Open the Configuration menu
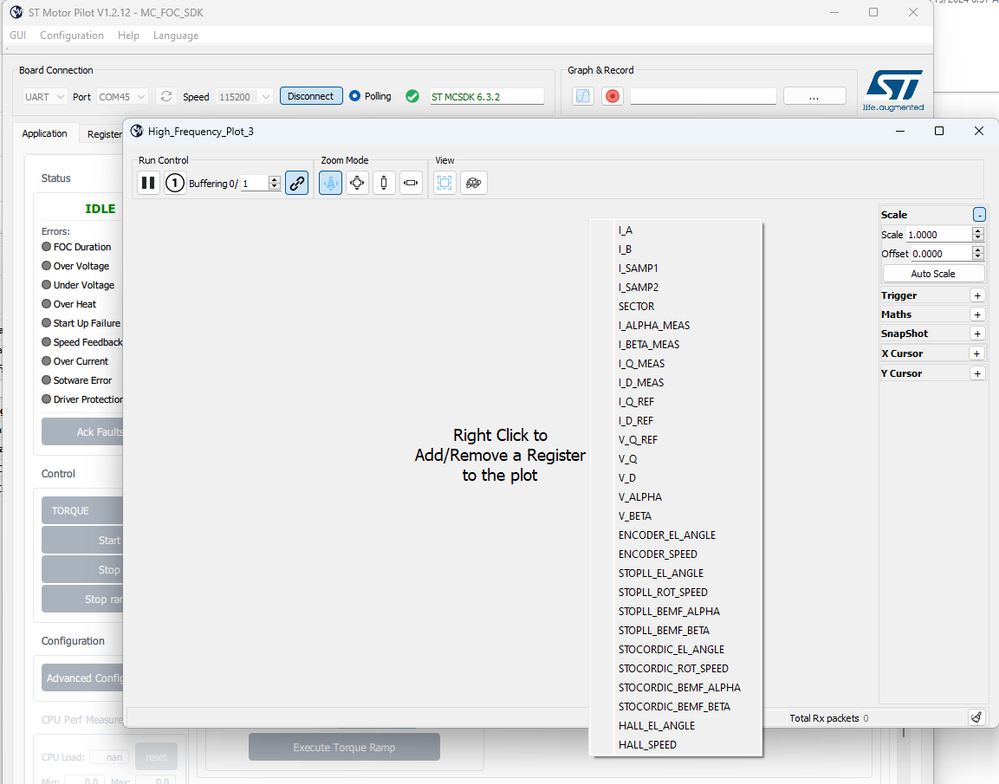 pyautogui.click(x=72, y=36)
